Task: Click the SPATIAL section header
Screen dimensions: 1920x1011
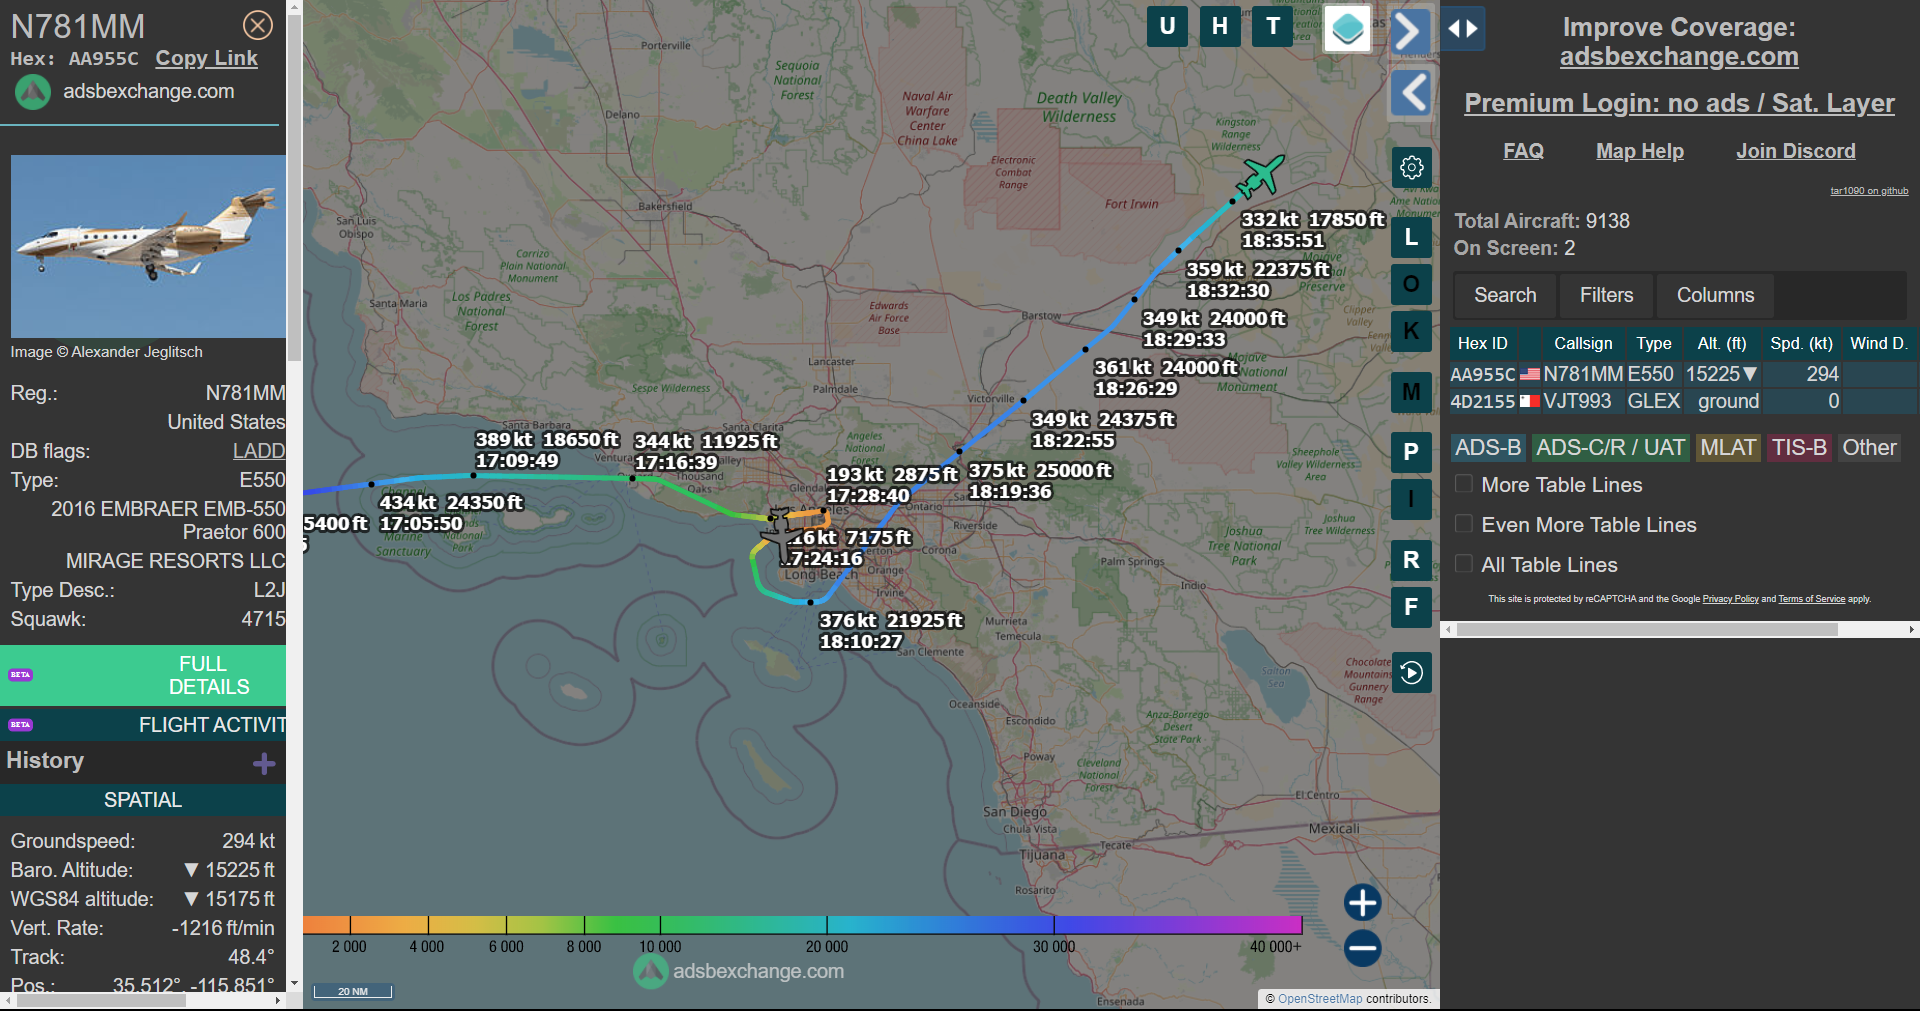Action: (x=143, y=800)
